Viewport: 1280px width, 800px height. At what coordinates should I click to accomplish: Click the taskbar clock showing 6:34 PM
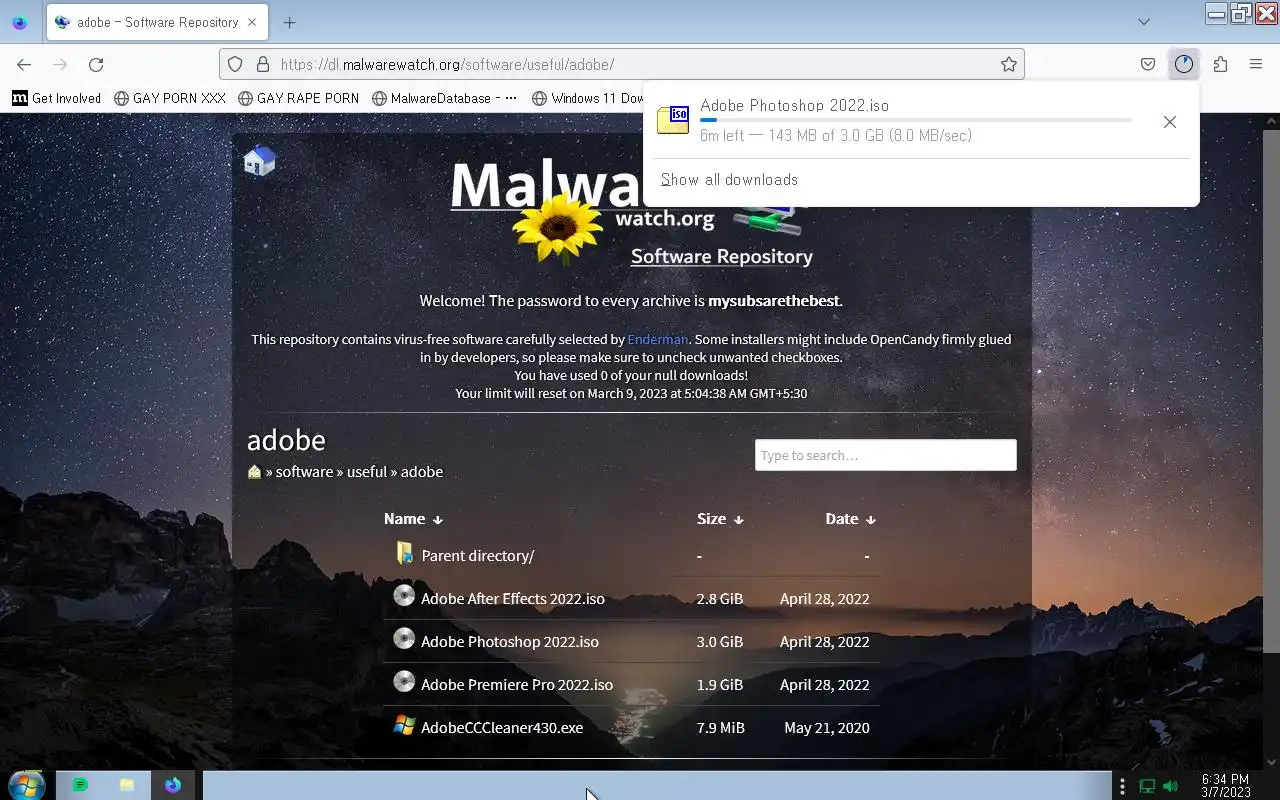pos(1226,786)
